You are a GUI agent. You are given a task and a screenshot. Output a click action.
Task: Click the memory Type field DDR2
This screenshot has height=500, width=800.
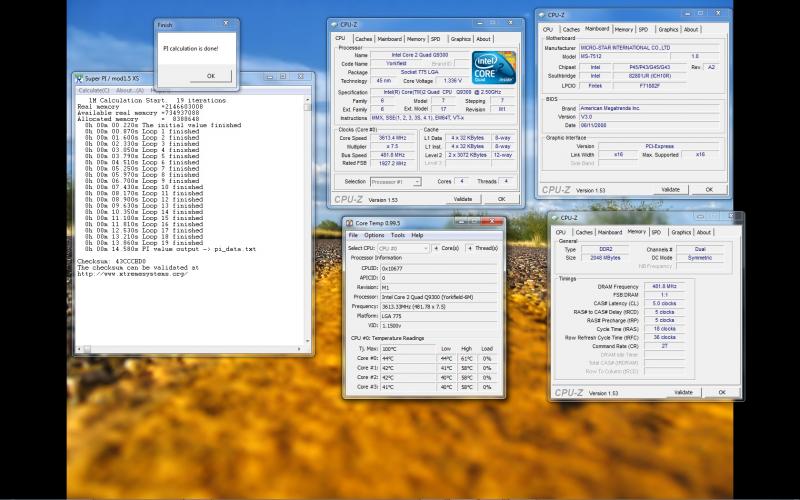[x=605, y=249]
